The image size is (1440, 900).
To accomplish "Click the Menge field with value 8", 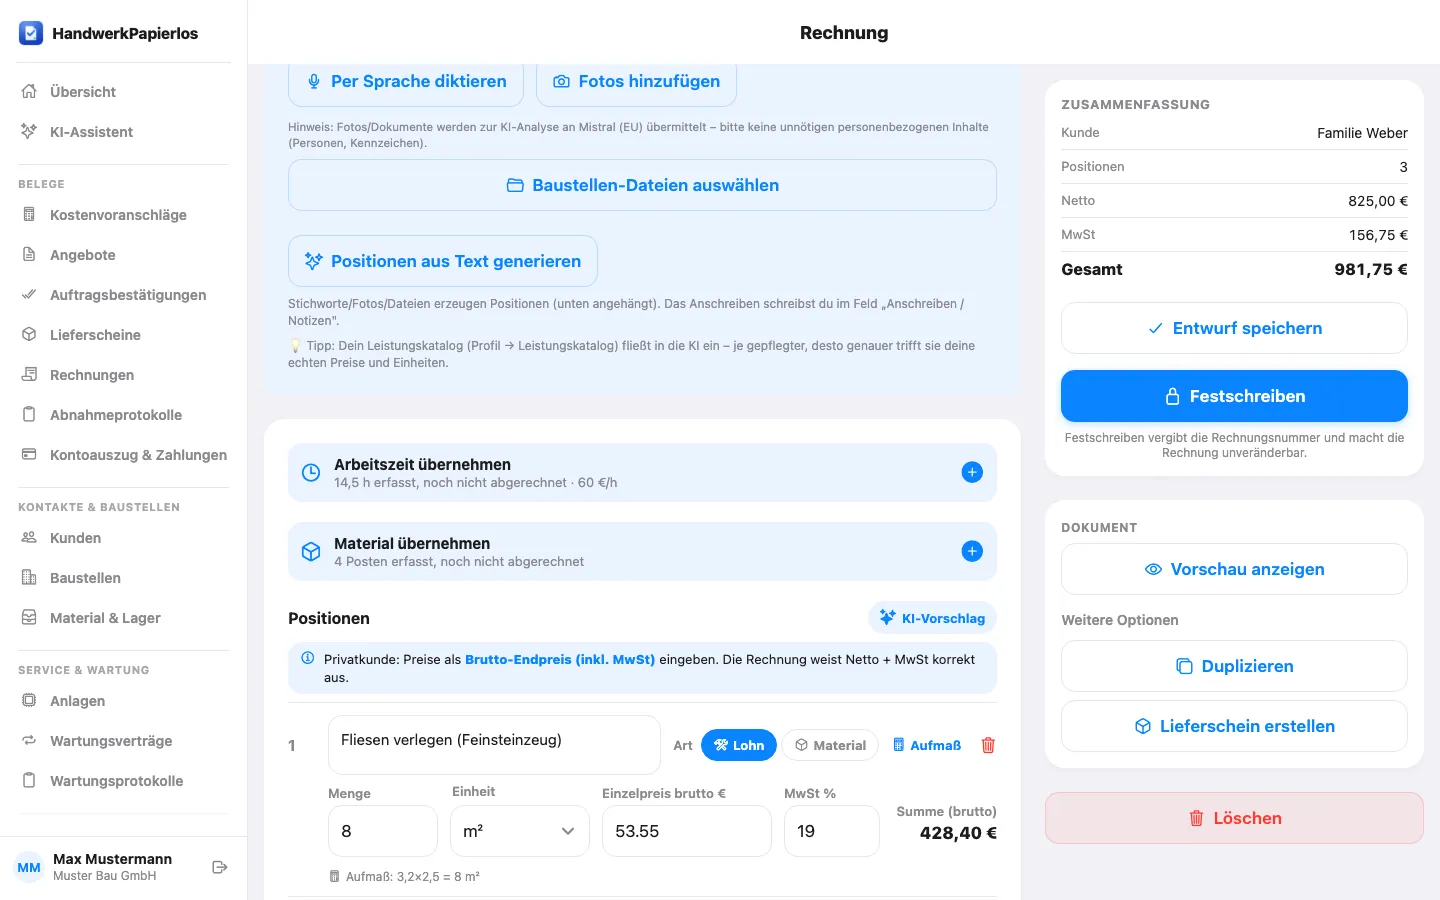I will click(383, 831).
